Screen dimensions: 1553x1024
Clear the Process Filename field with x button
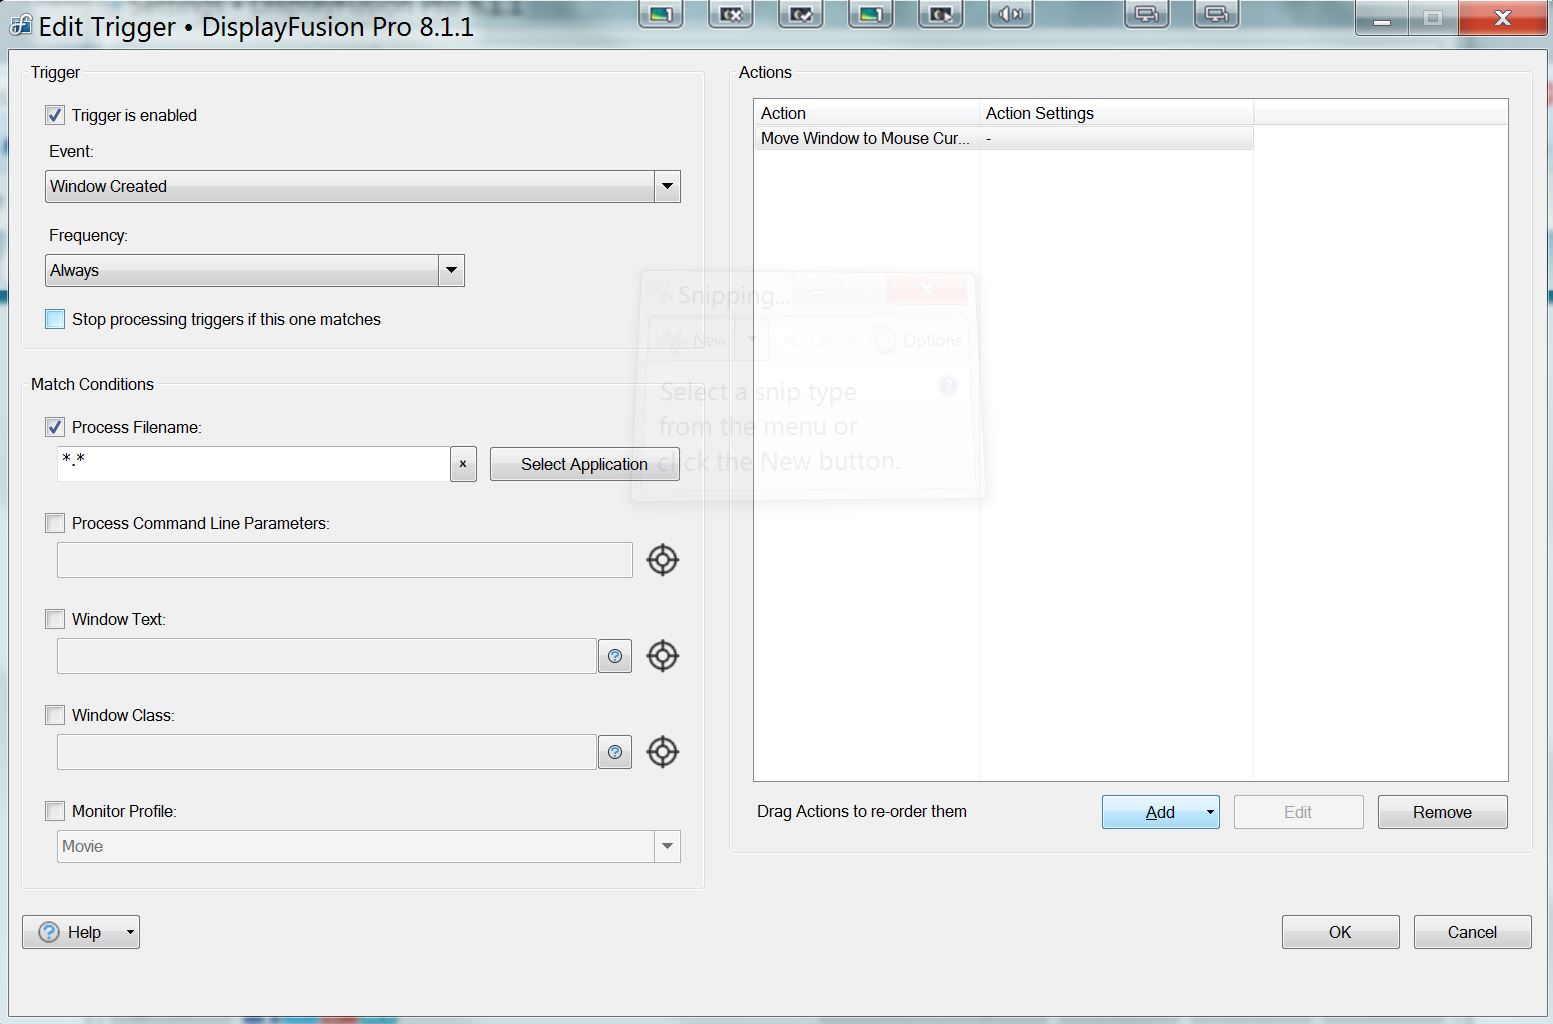point(463,464)
